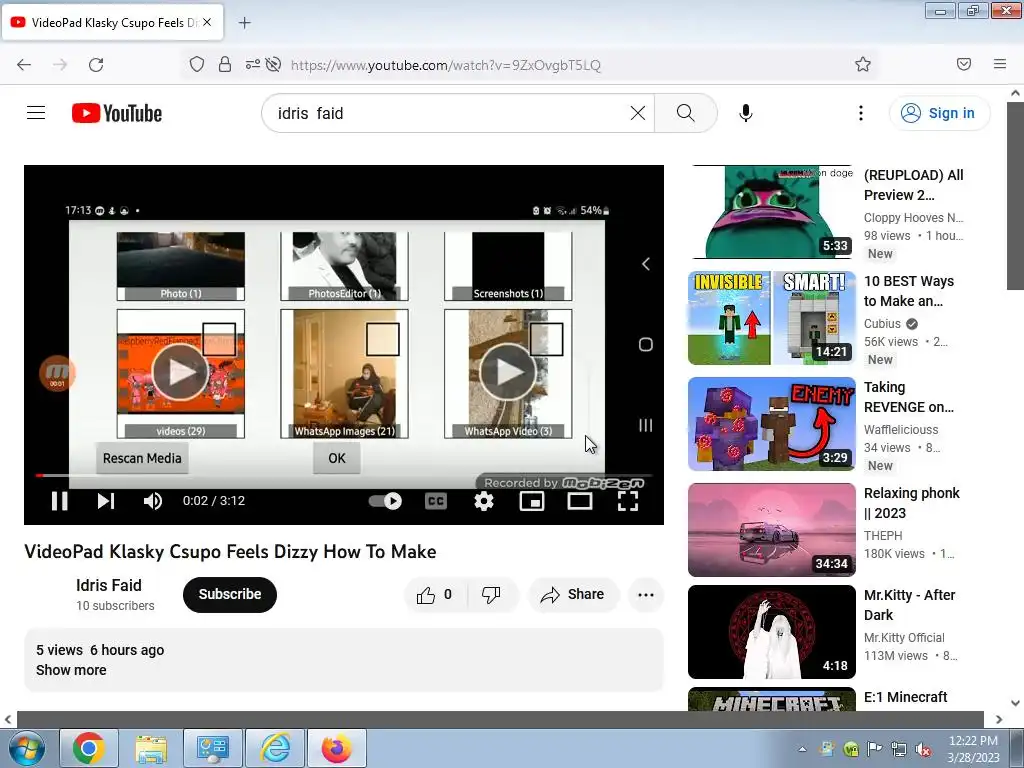Pause the video

click(x=59, y=501)
